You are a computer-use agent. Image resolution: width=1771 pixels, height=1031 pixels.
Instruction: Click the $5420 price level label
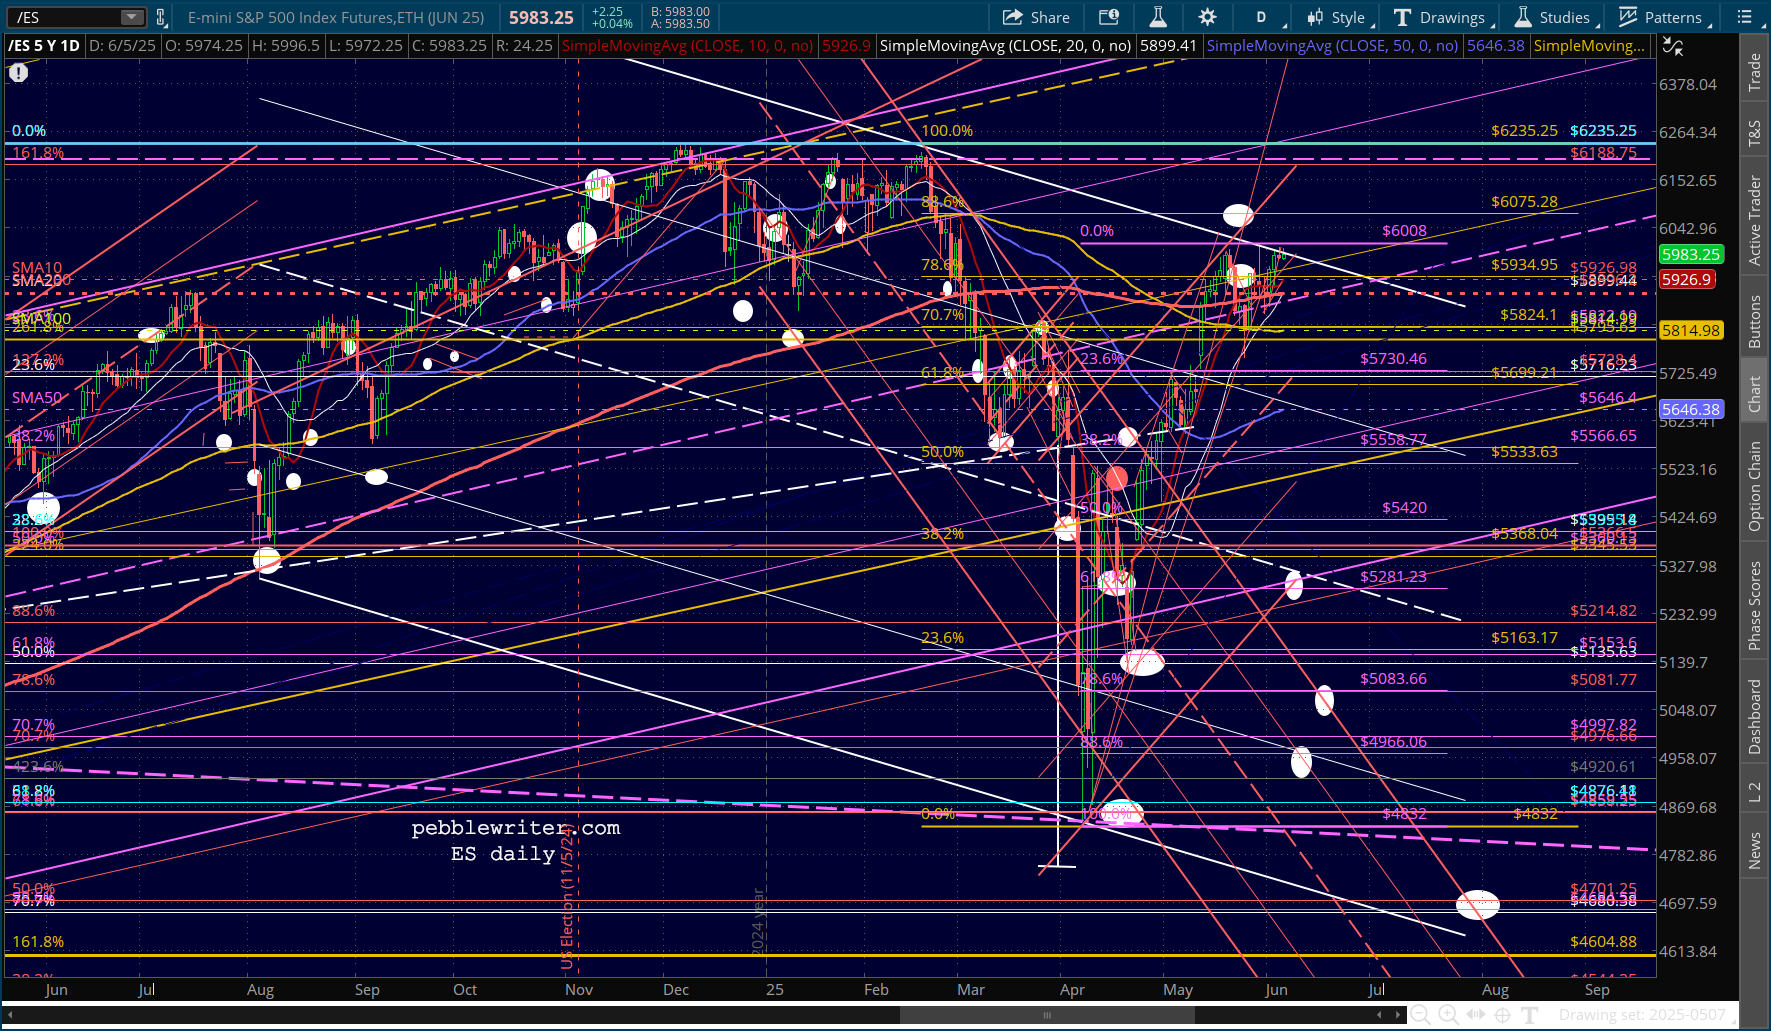point(1404,508)
